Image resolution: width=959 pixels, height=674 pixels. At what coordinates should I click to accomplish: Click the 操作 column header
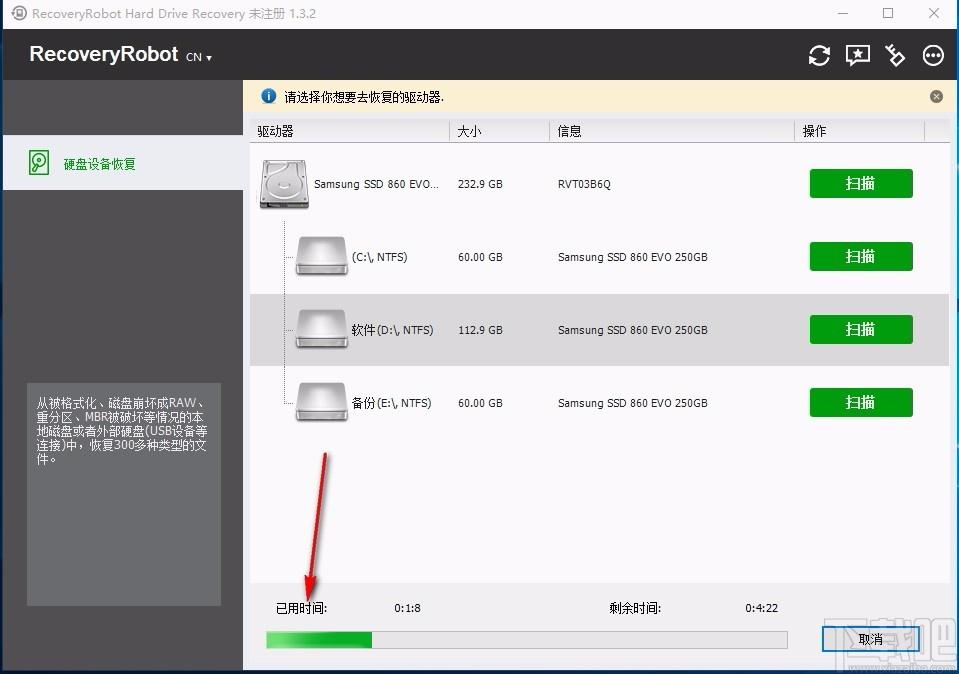pyautogui.click(x=859, y=131)
